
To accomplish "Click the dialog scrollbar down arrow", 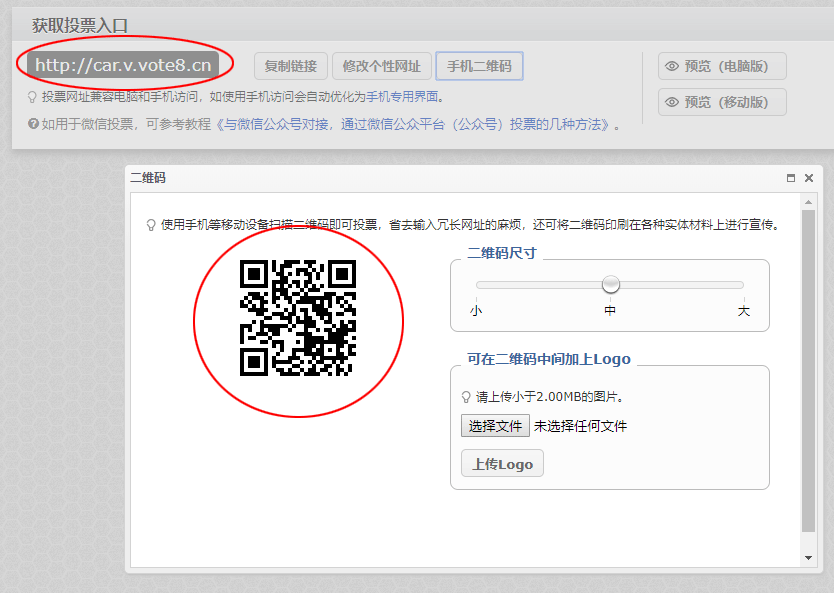I will tap(809, 557).
